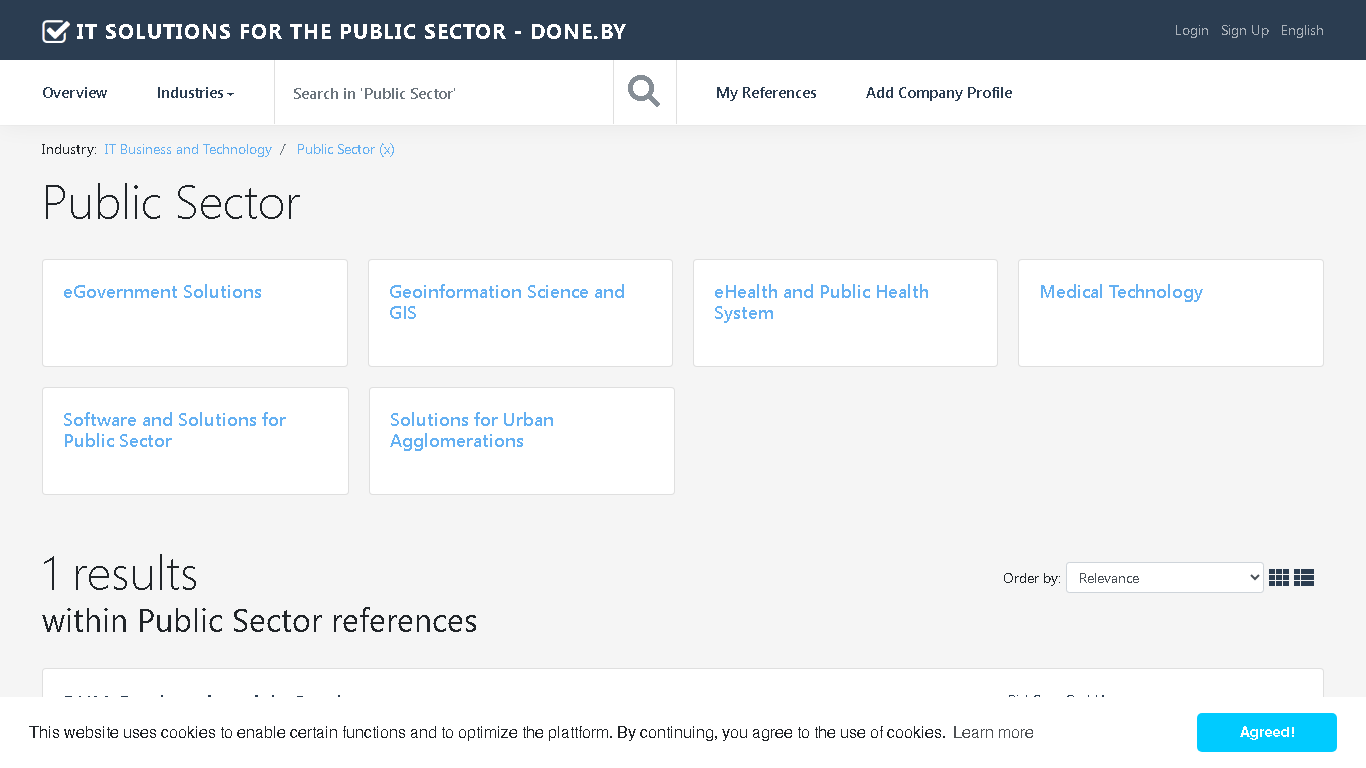Focus the Search in 'Public Sector' field
The height and width of the screenshot is (768, 1366).
(444, 93)
